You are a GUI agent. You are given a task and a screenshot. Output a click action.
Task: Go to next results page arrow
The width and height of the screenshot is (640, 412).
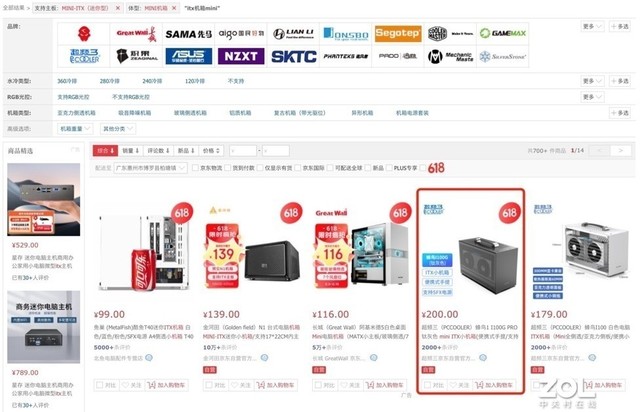(620, 151)
